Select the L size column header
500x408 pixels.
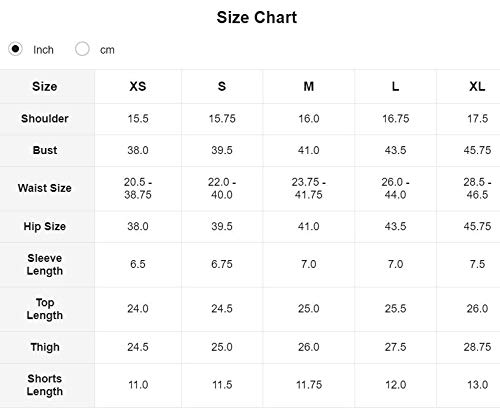tap(395, 86)
